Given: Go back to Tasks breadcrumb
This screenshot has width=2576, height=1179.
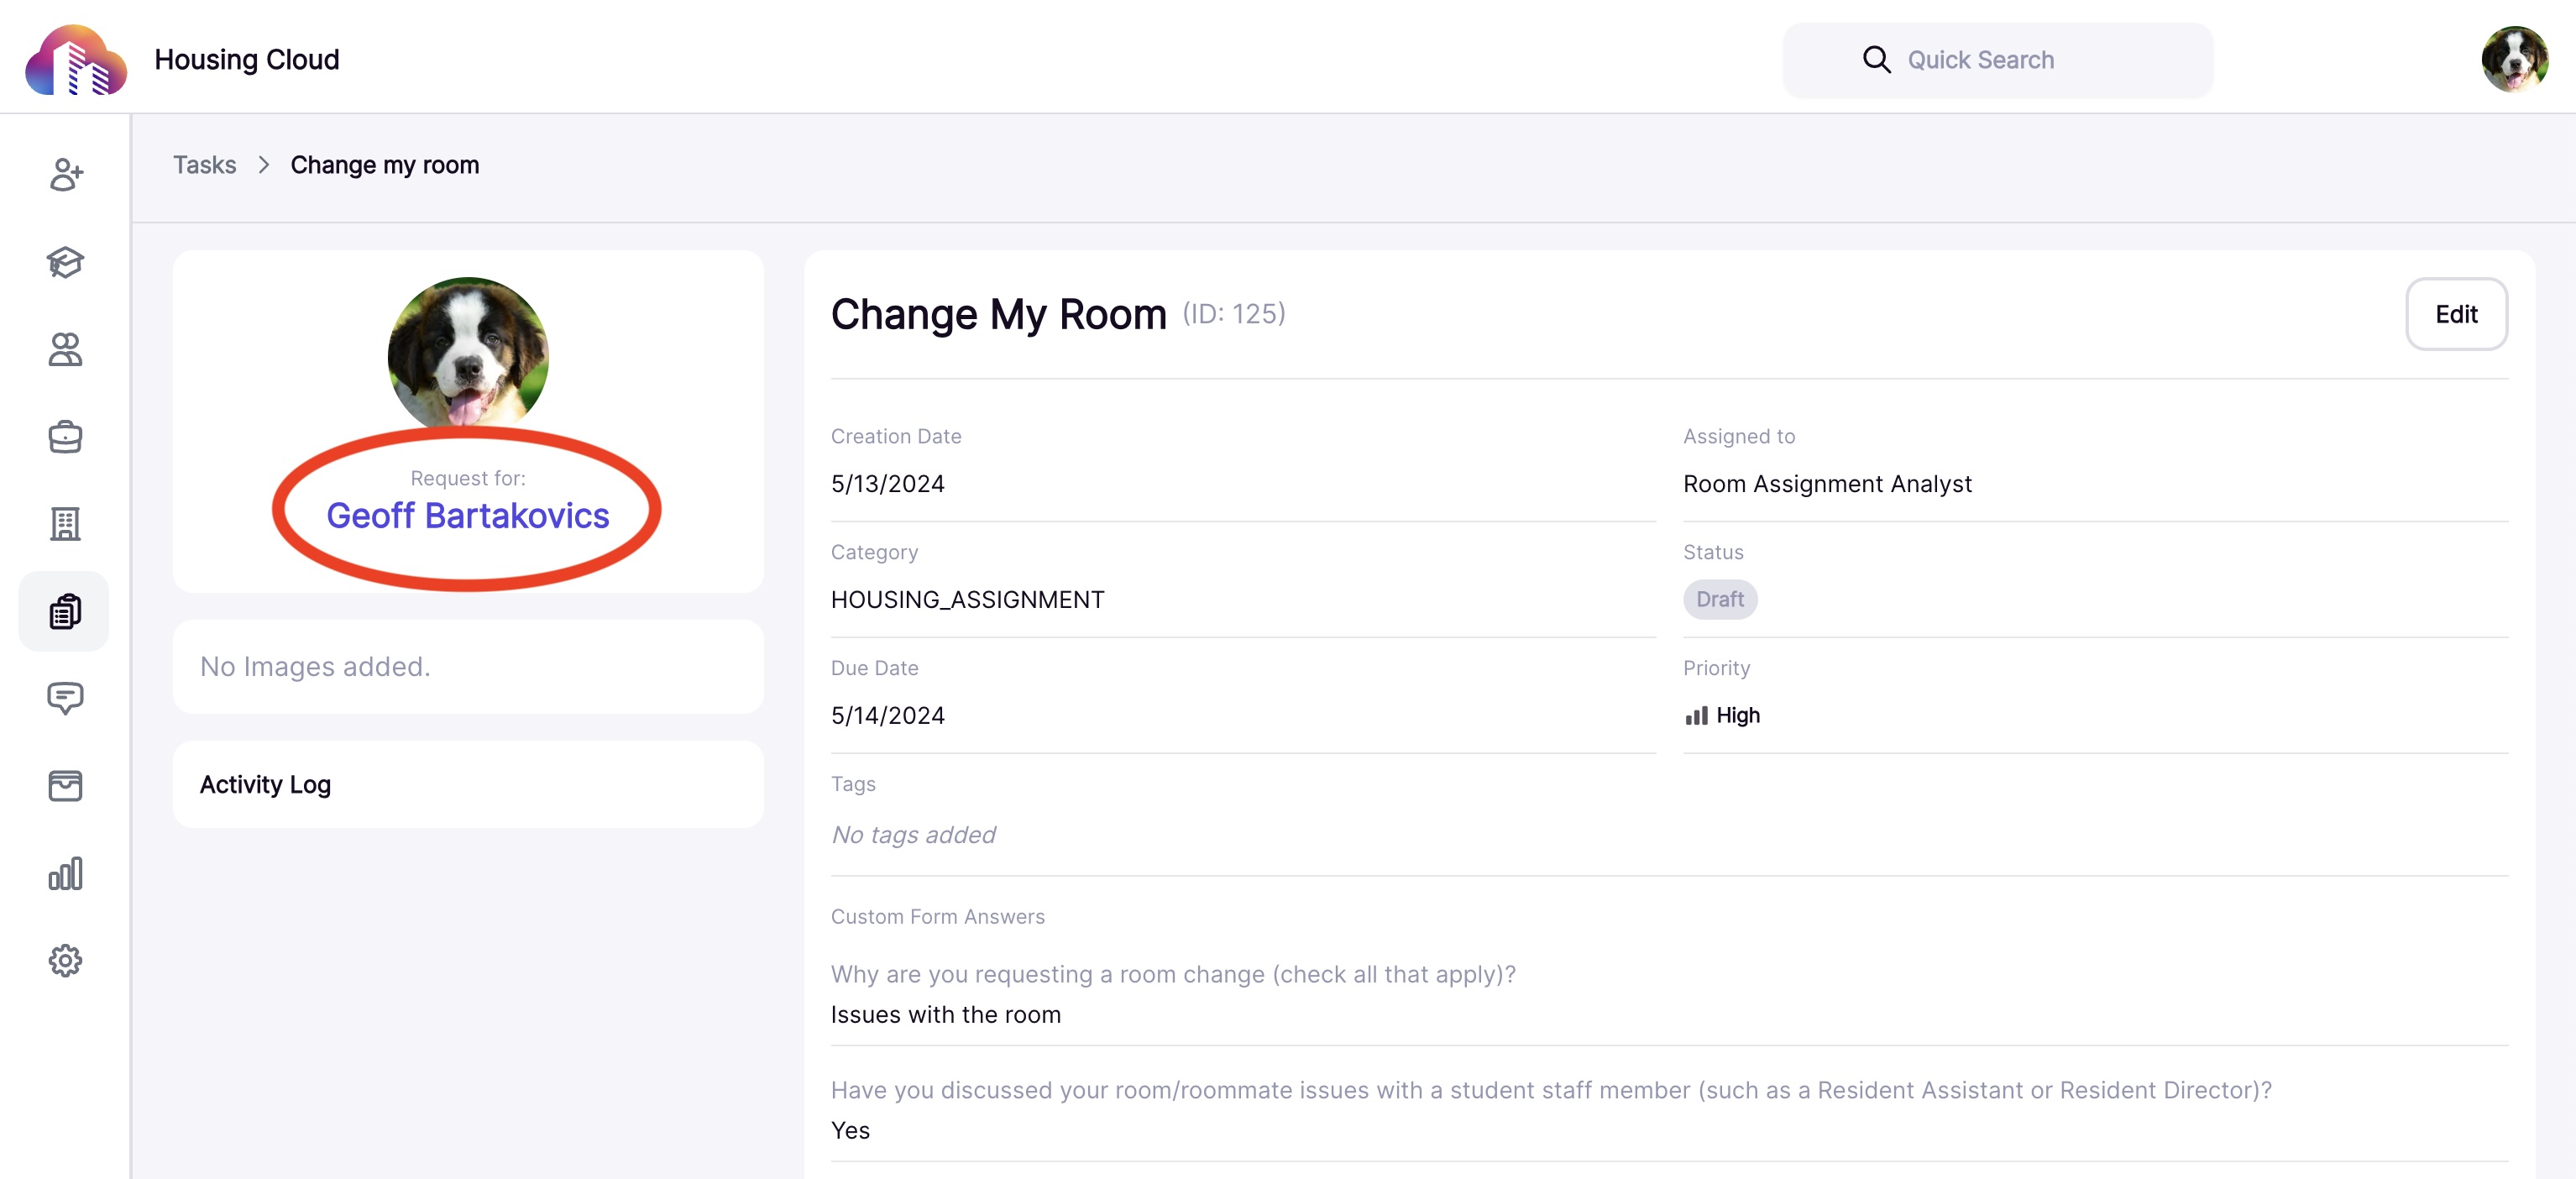Looking at the screenshot, I should [205, 165].
